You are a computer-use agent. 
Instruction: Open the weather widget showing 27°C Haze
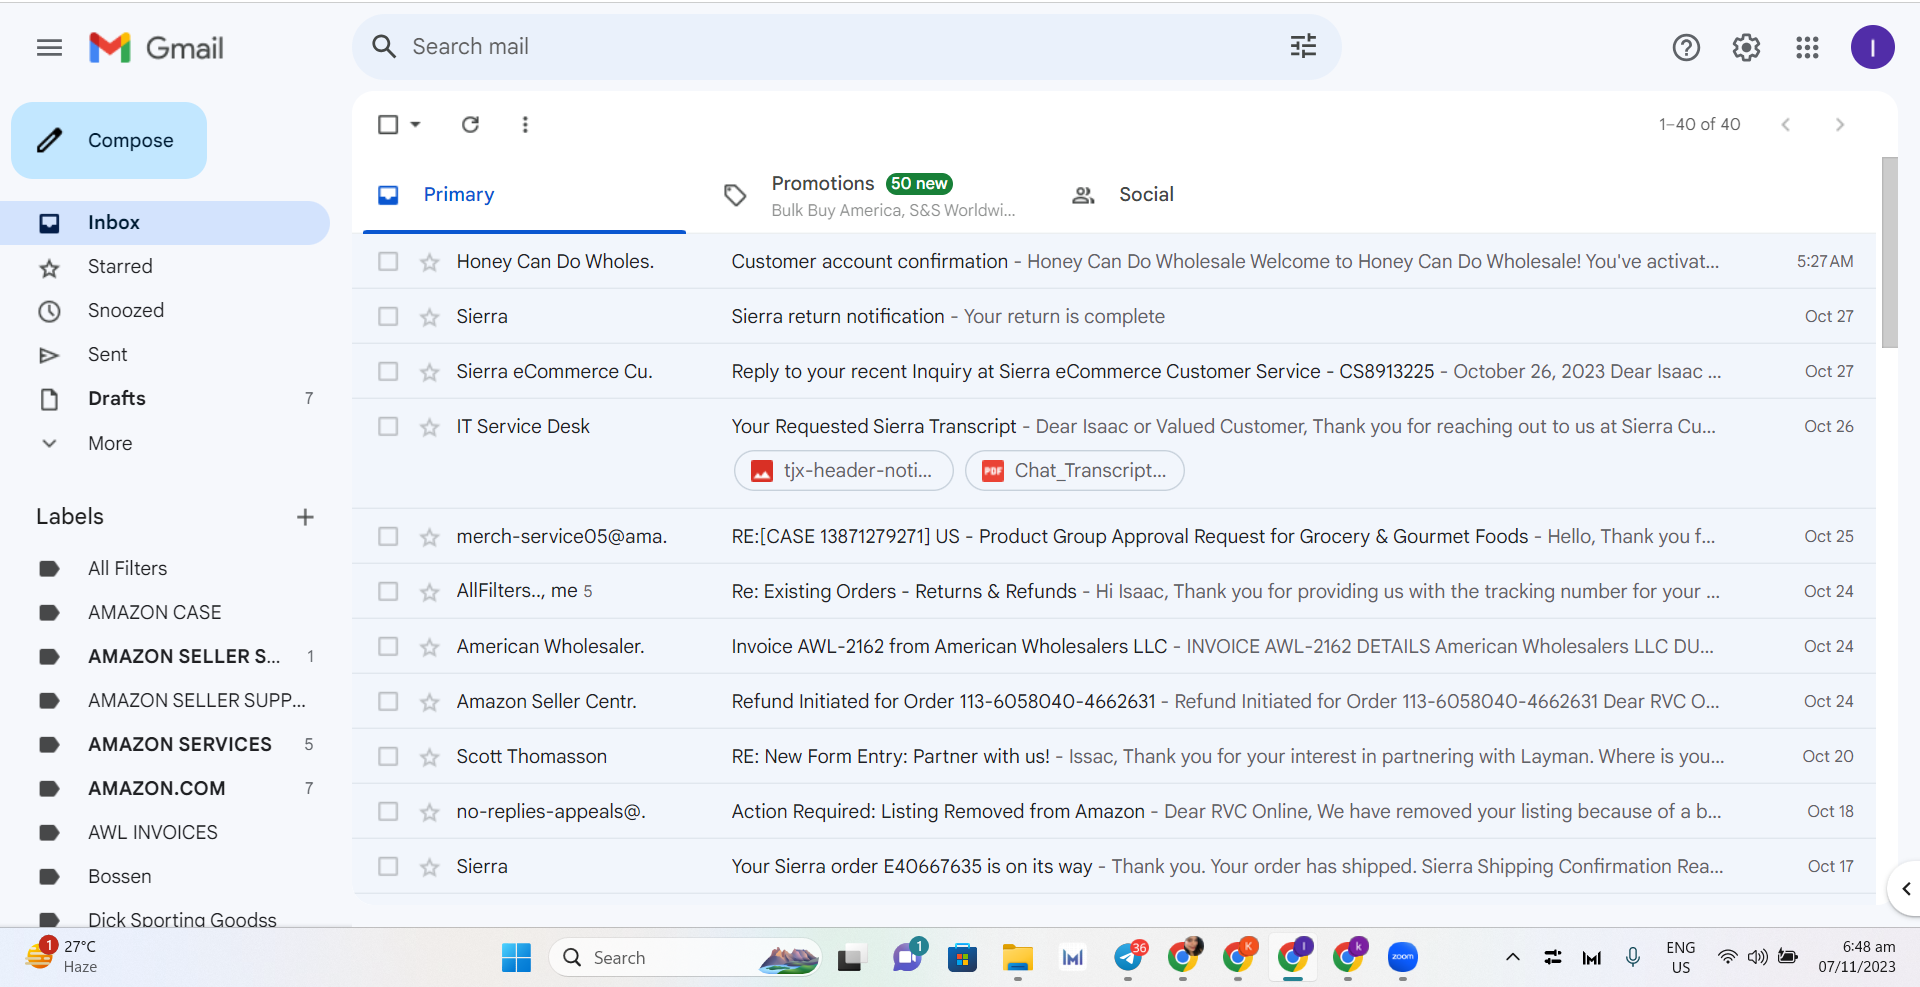62,957
